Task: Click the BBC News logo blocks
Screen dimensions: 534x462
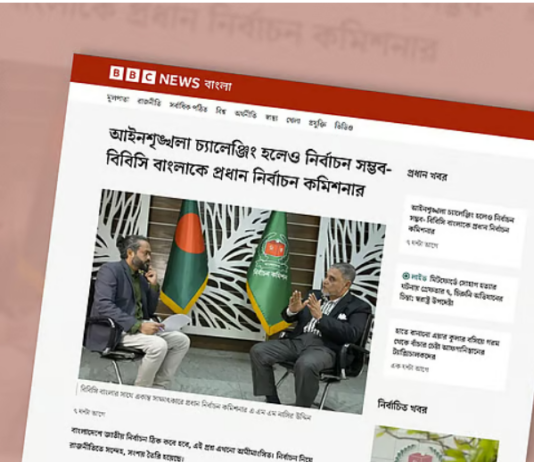Action: pos(132,75)
